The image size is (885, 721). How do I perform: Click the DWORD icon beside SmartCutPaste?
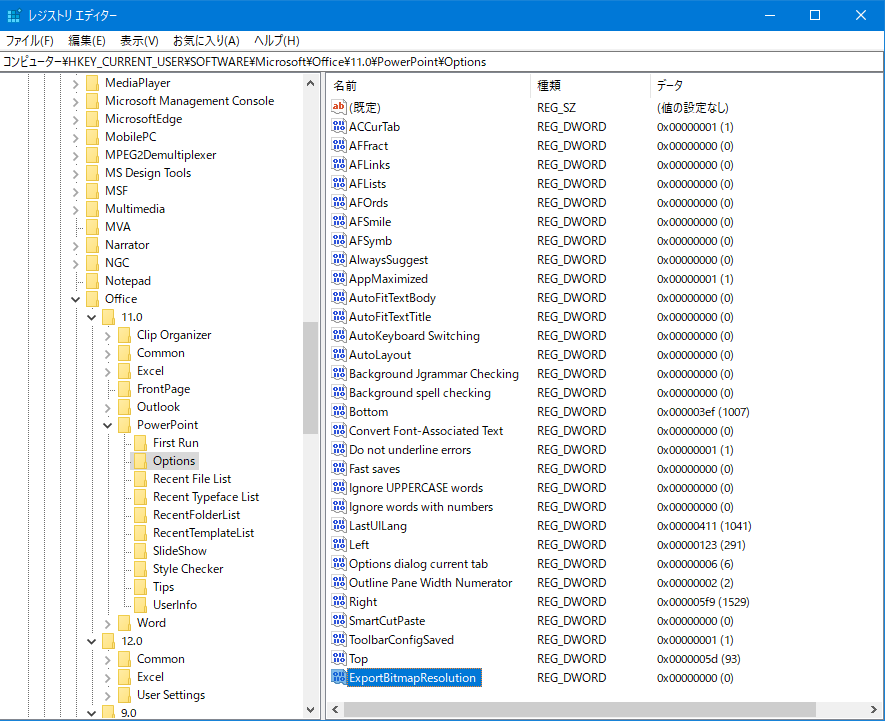[339, 621]
